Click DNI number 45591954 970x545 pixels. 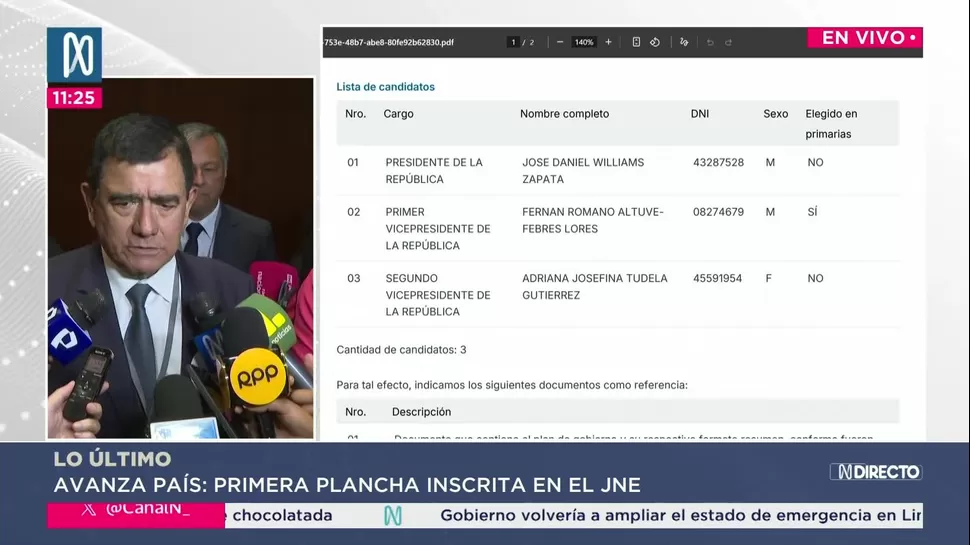coord(717,278)
